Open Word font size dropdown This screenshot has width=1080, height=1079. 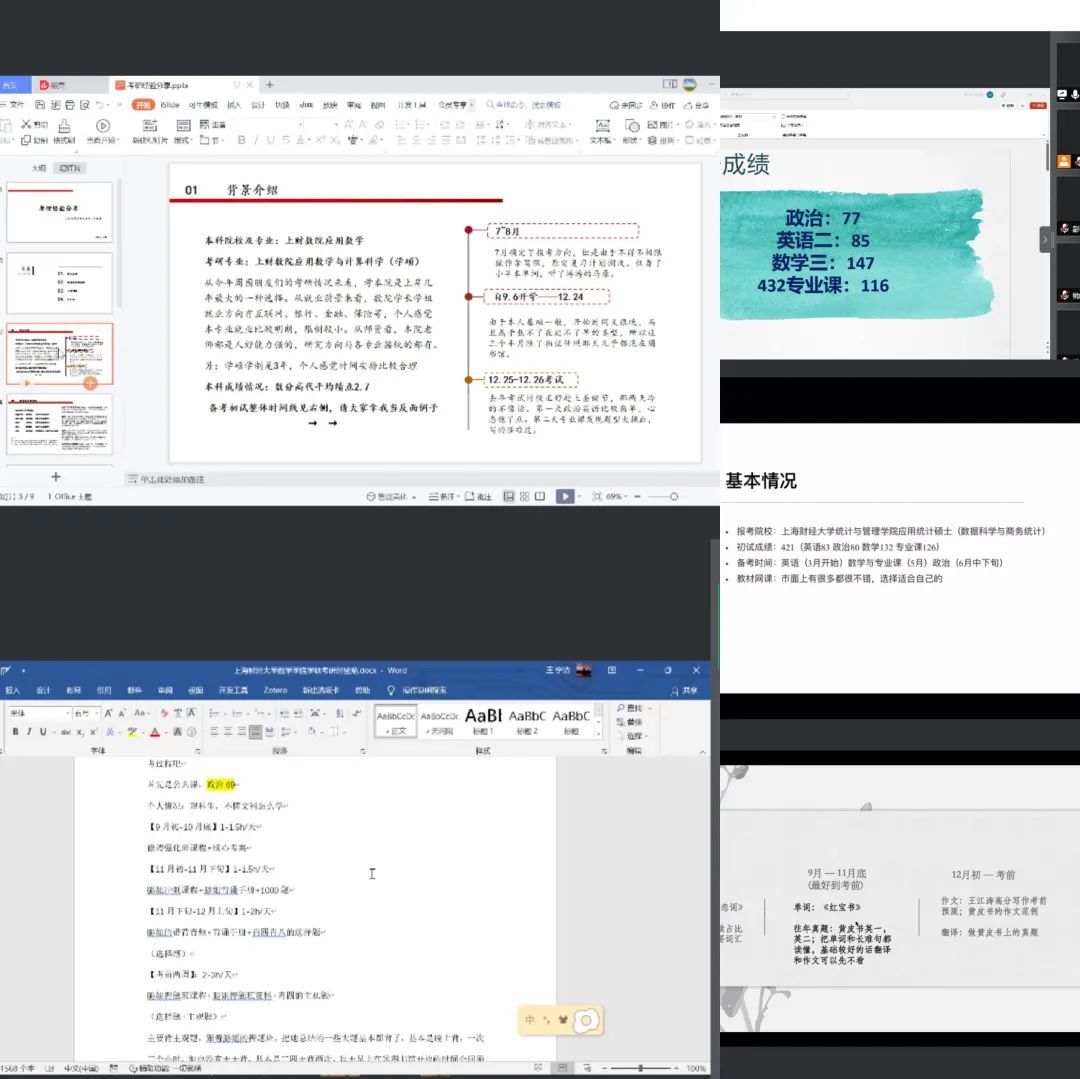pos(96,713)
